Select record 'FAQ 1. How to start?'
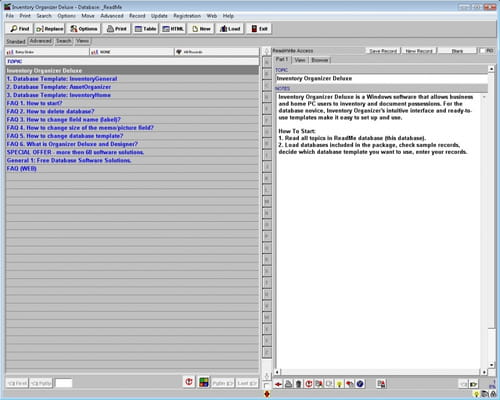Viewport: 500px width, 400px height. pos(132,103)
